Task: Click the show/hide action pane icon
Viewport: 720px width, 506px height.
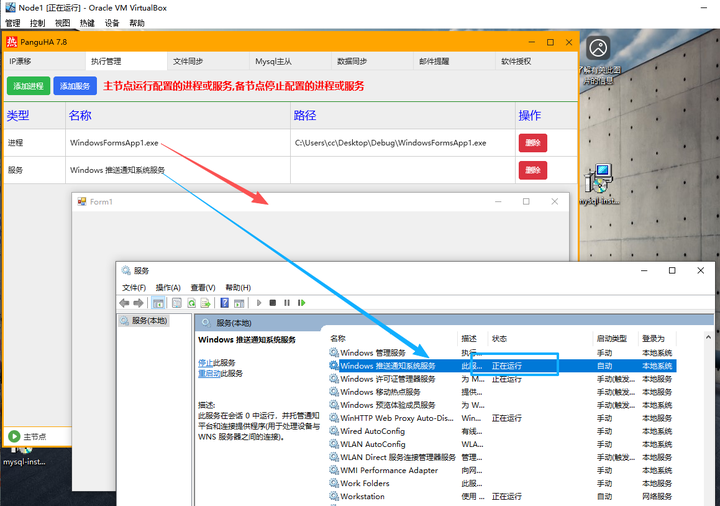Action: [239, 303]
